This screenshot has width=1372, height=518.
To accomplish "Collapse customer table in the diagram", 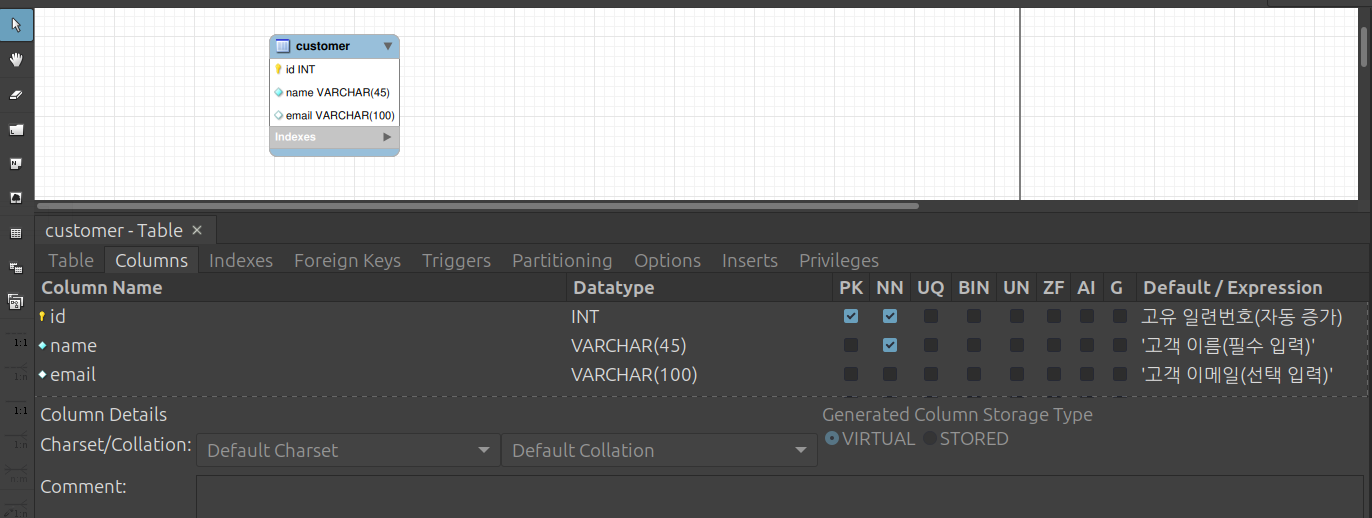I will click(388, 46).
